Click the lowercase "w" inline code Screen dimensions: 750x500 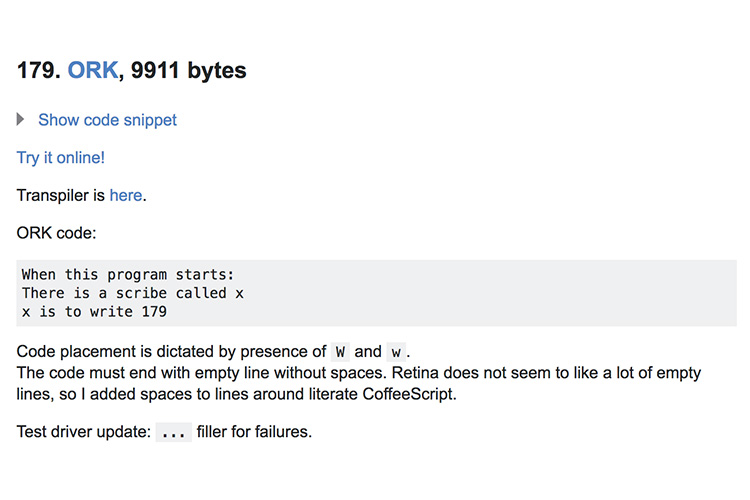(396, 352)
